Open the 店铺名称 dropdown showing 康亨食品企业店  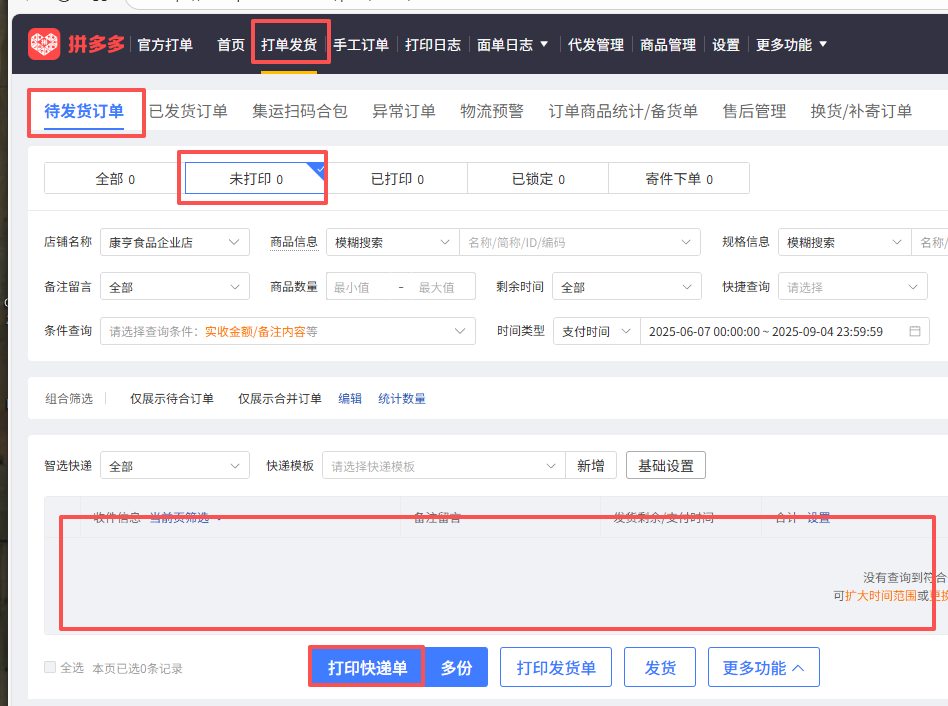coord(175,242)
